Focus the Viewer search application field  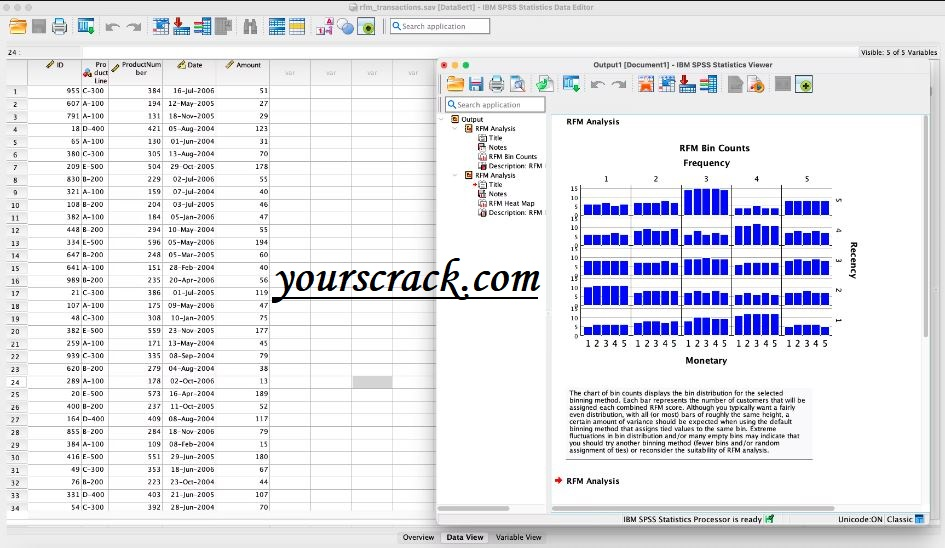[x=495, y=105]
